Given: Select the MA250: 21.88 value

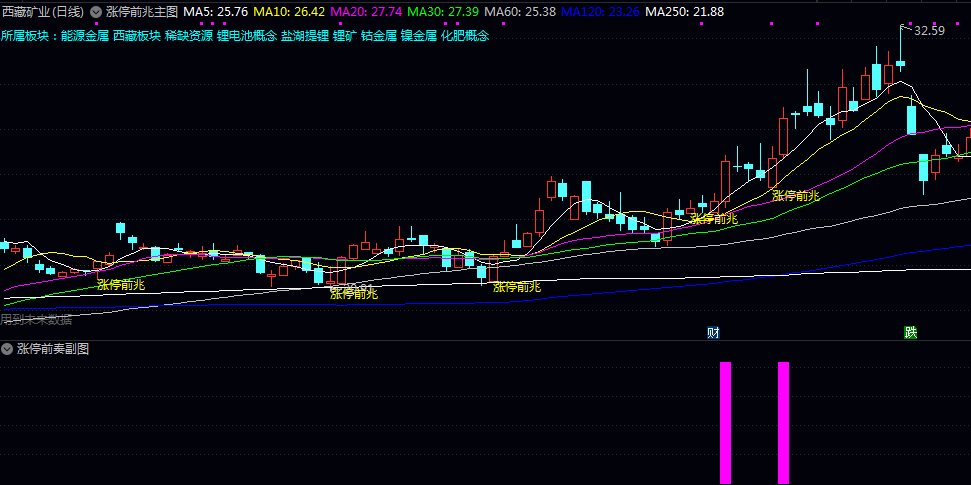Looking at the screenshot, I should click(684, 11).
